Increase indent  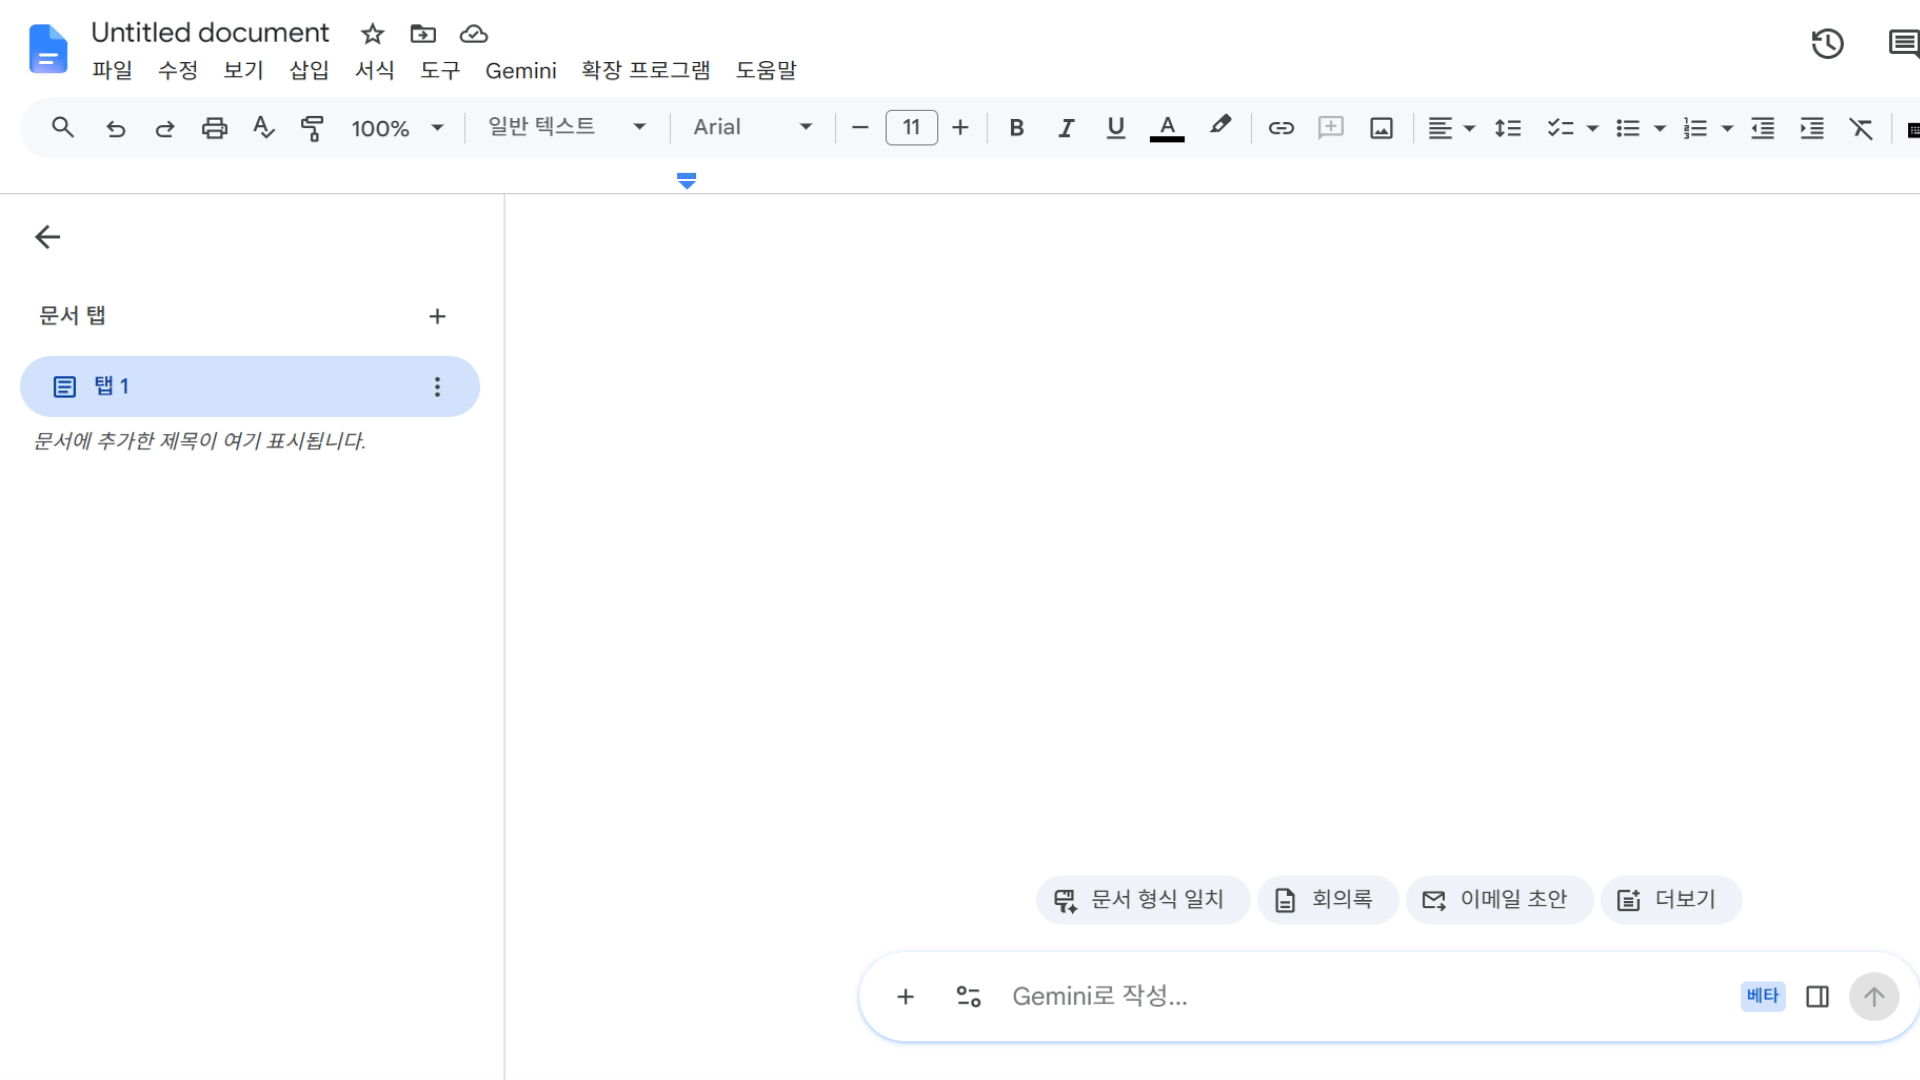(1812, 128)
